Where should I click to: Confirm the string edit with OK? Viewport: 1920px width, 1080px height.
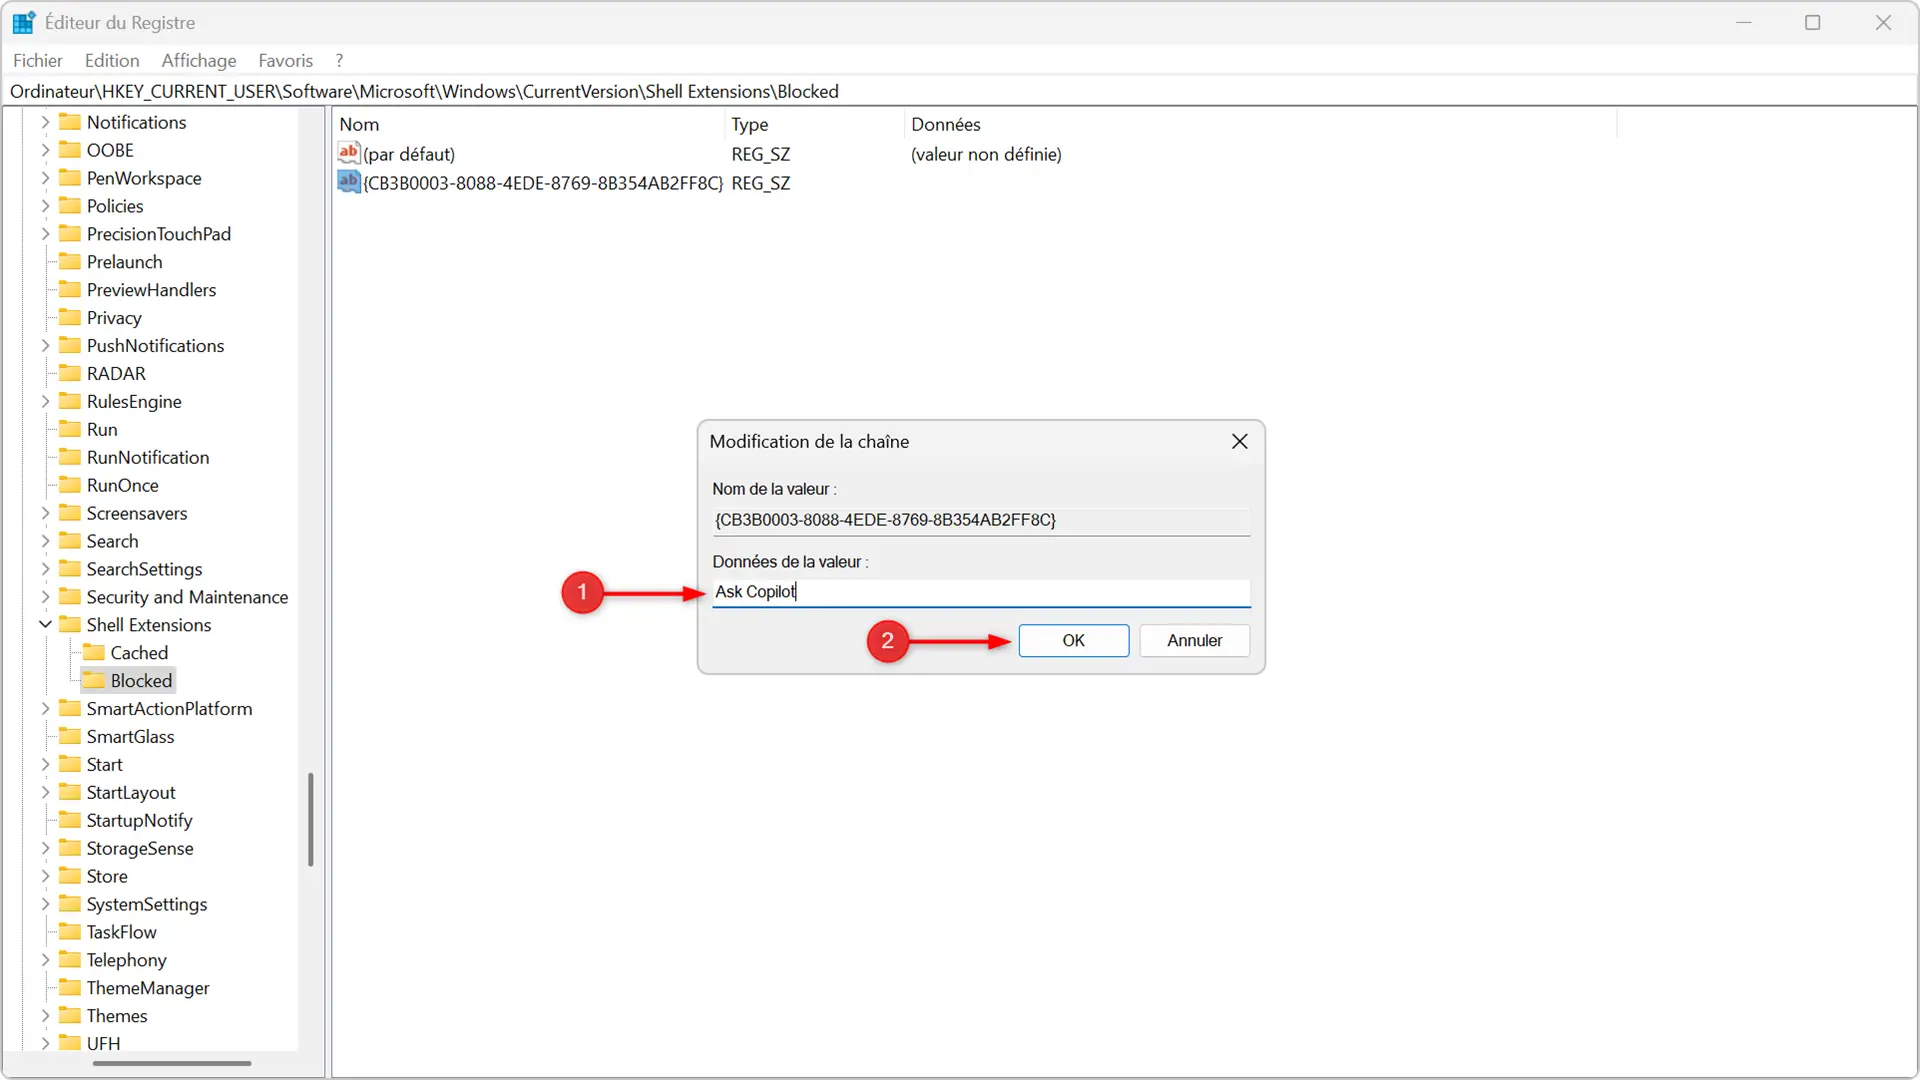1074,640
